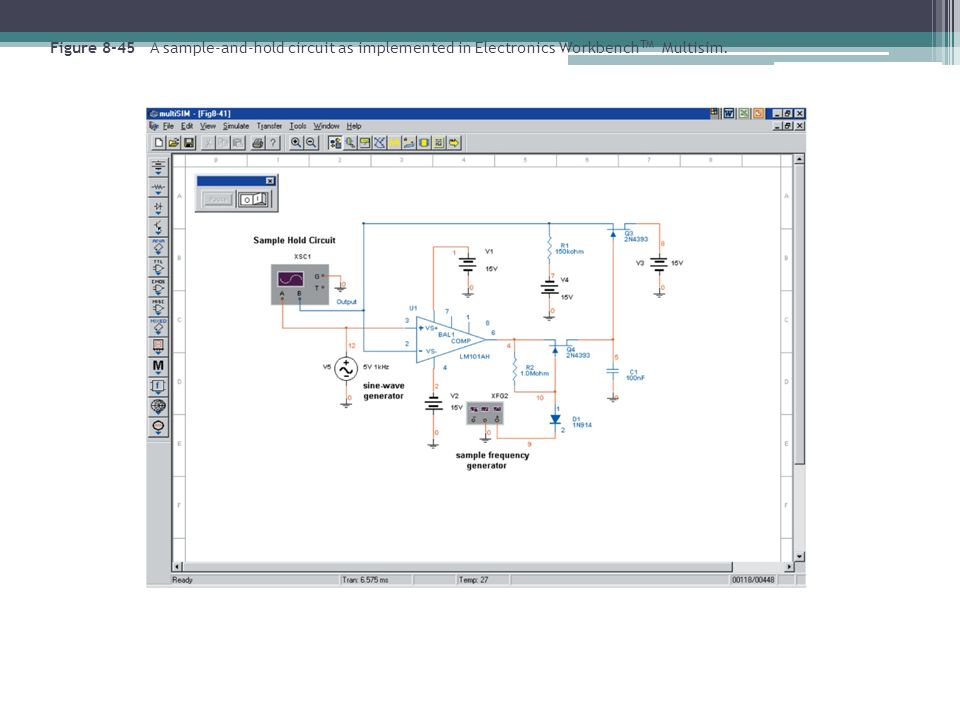960x720 pixels.
Task: Flip the O/I simulation power switch
Action: pyautogui.click(x=253, y=200)
